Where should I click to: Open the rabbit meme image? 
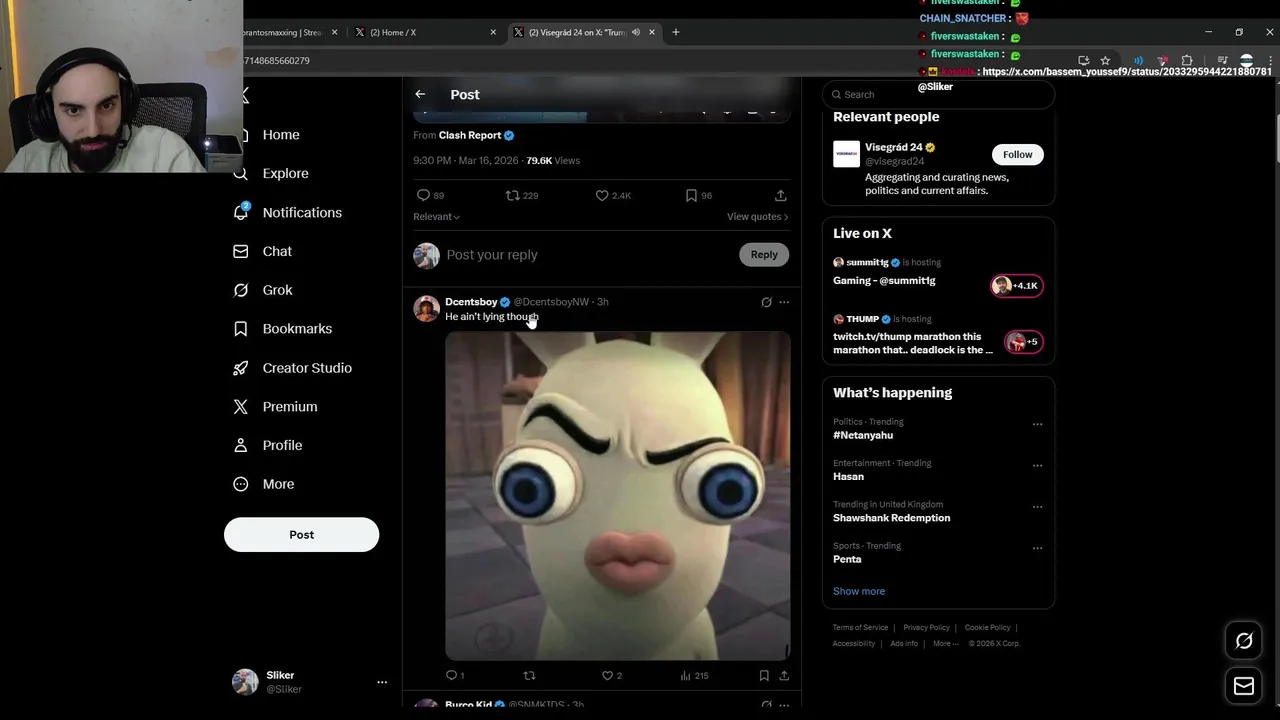coord(618,496)
